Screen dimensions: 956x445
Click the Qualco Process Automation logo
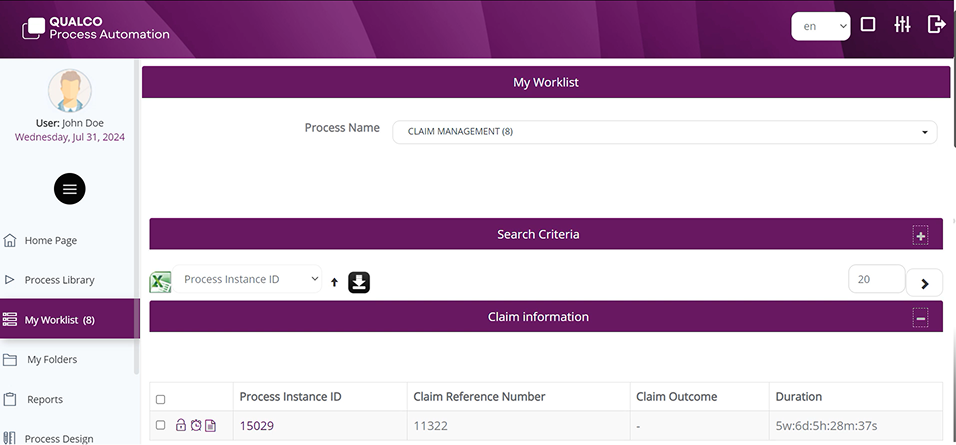click(96, 28)
